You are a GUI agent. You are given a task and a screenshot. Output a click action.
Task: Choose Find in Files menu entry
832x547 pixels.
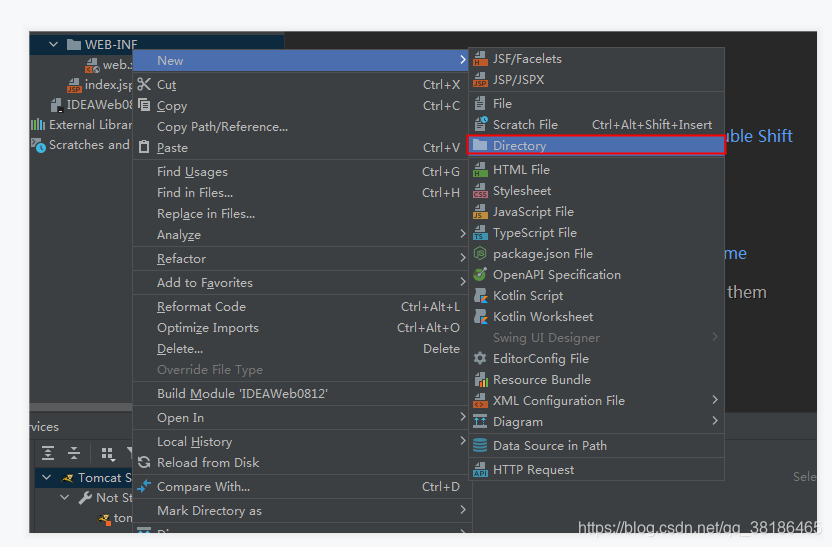(300, 193)
